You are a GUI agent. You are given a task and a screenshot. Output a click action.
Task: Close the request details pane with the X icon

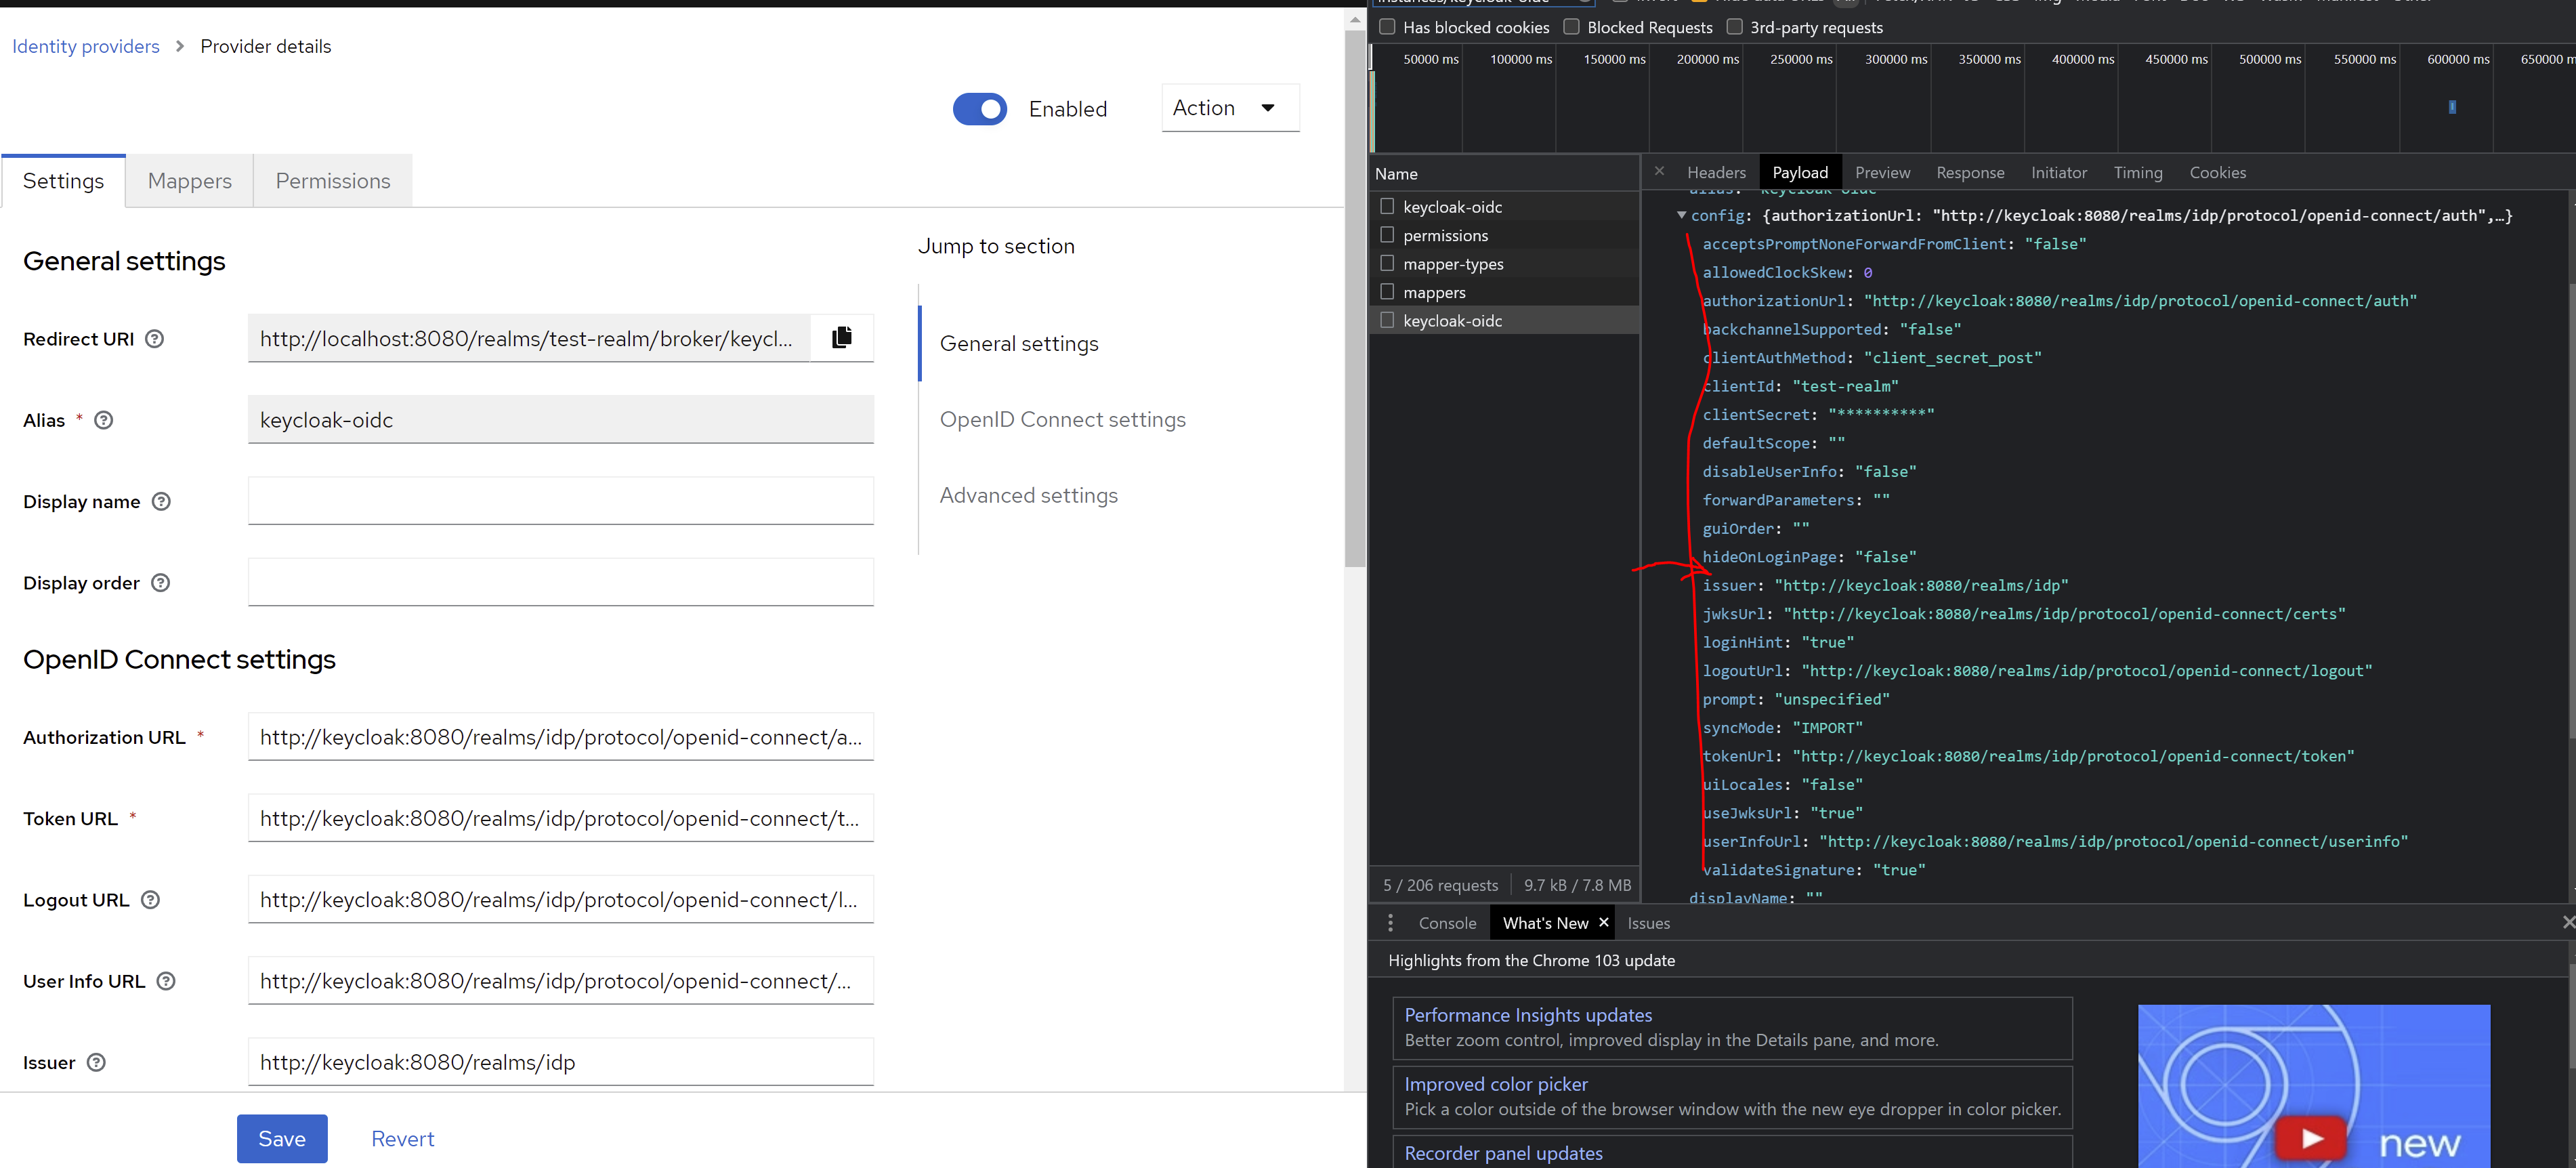[x=1658, y=171]
